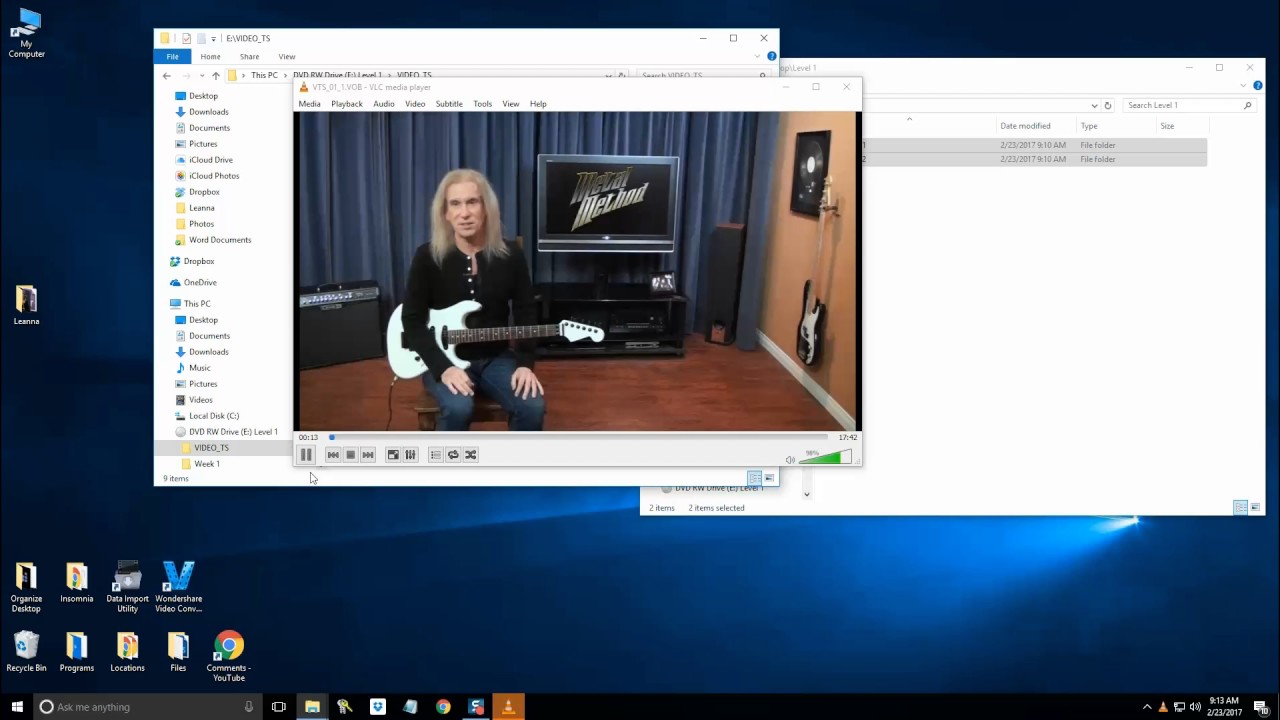
Task: Select Videos under This PC
Action: 200,400
